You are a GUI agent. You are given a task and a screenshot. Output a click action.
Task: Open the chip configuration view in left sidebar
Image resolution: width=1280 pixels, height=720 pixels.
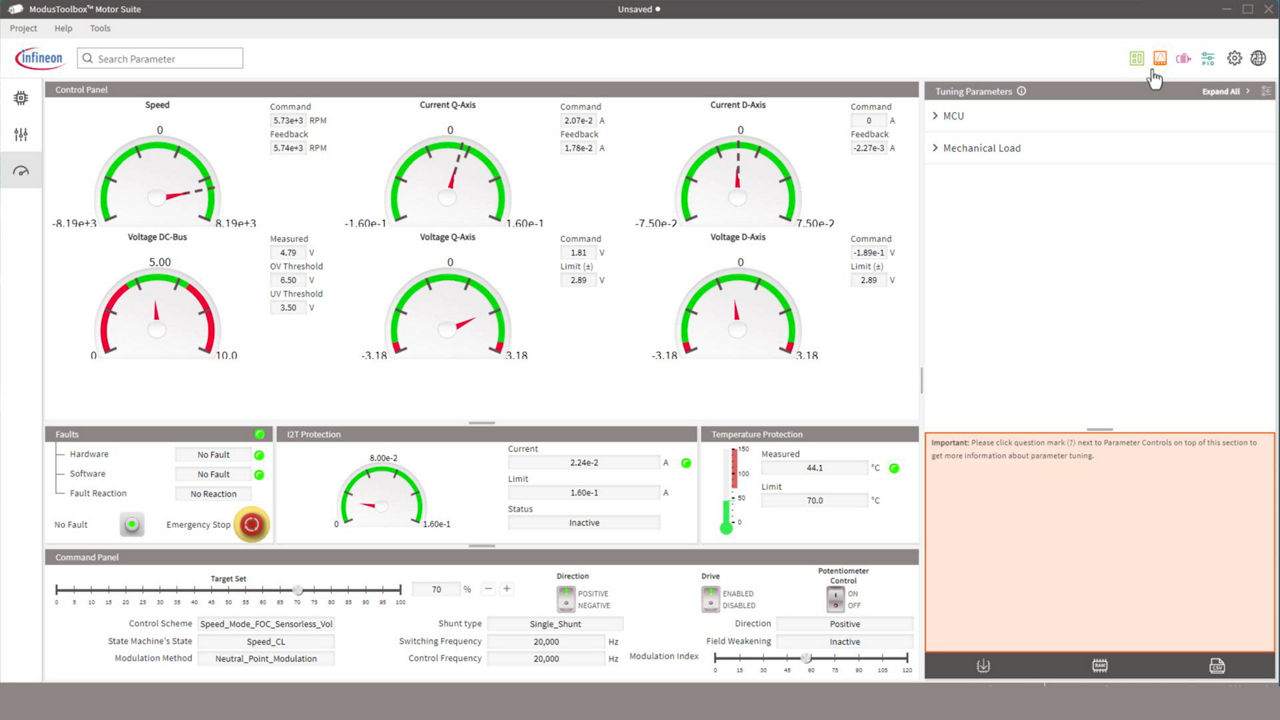(20, 98)
